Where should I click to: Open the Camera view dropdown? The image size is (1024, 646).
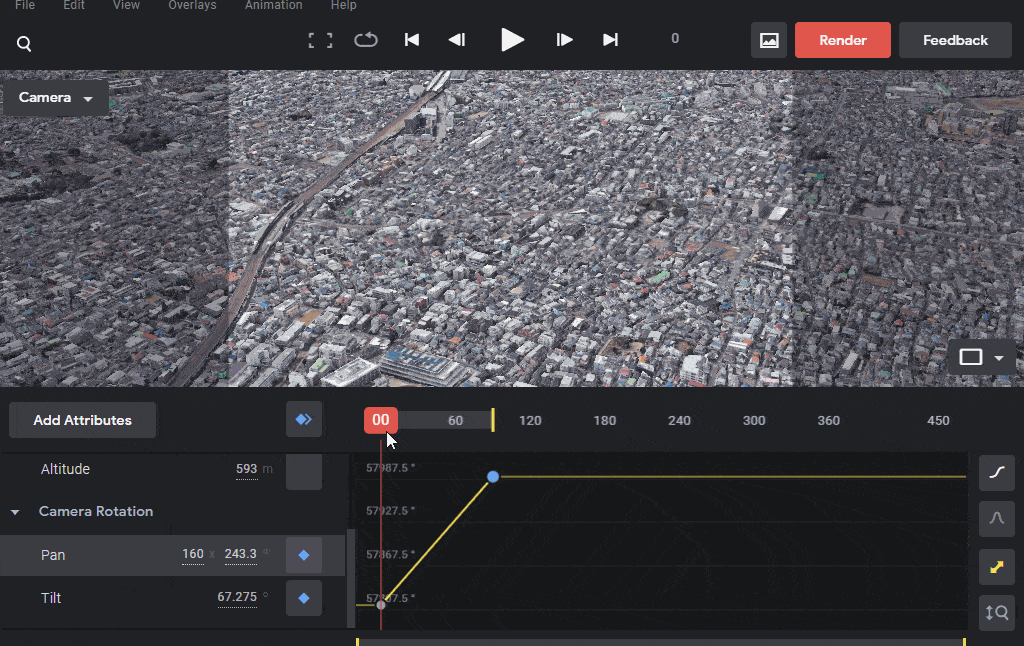[56, 98]
